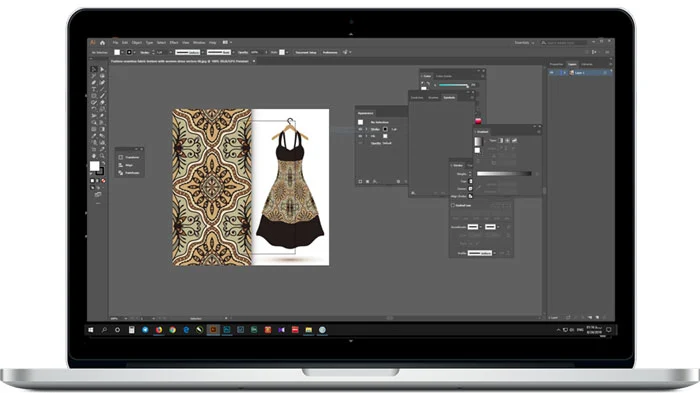The height and width of the screenshot is (393, 700).
Task: Select the Type tool
Action: pyautogui.click(x=94, y=89)
